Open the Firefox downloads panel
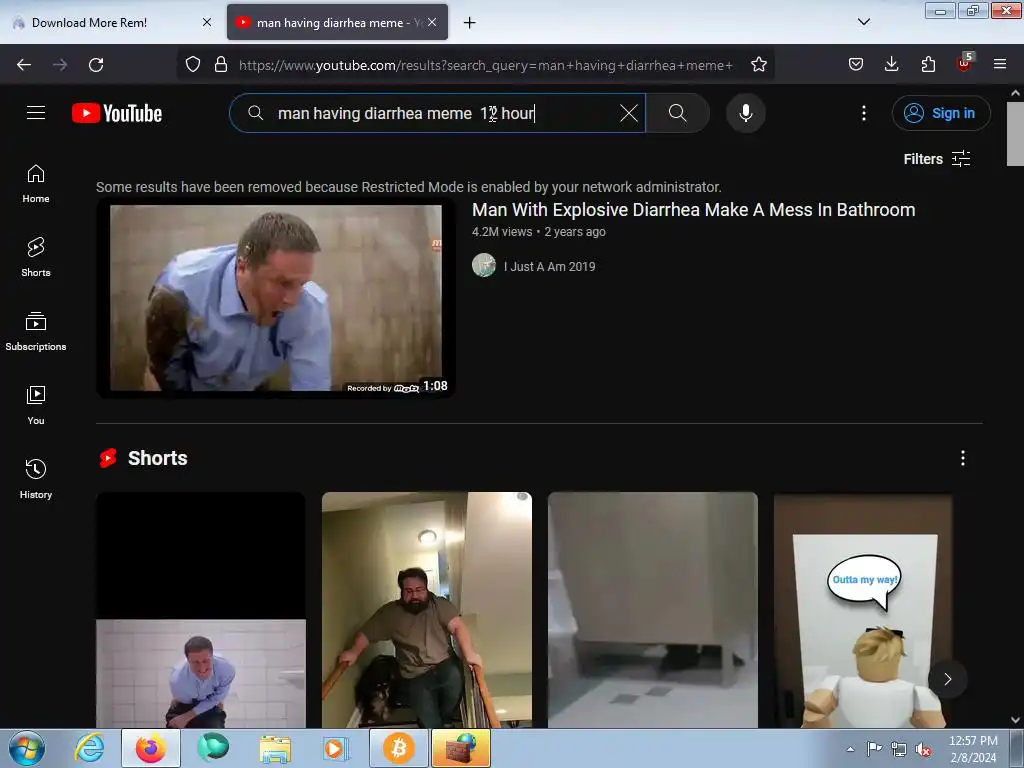The width and height of the screenshot is (1024, 768). click(891, 64)
